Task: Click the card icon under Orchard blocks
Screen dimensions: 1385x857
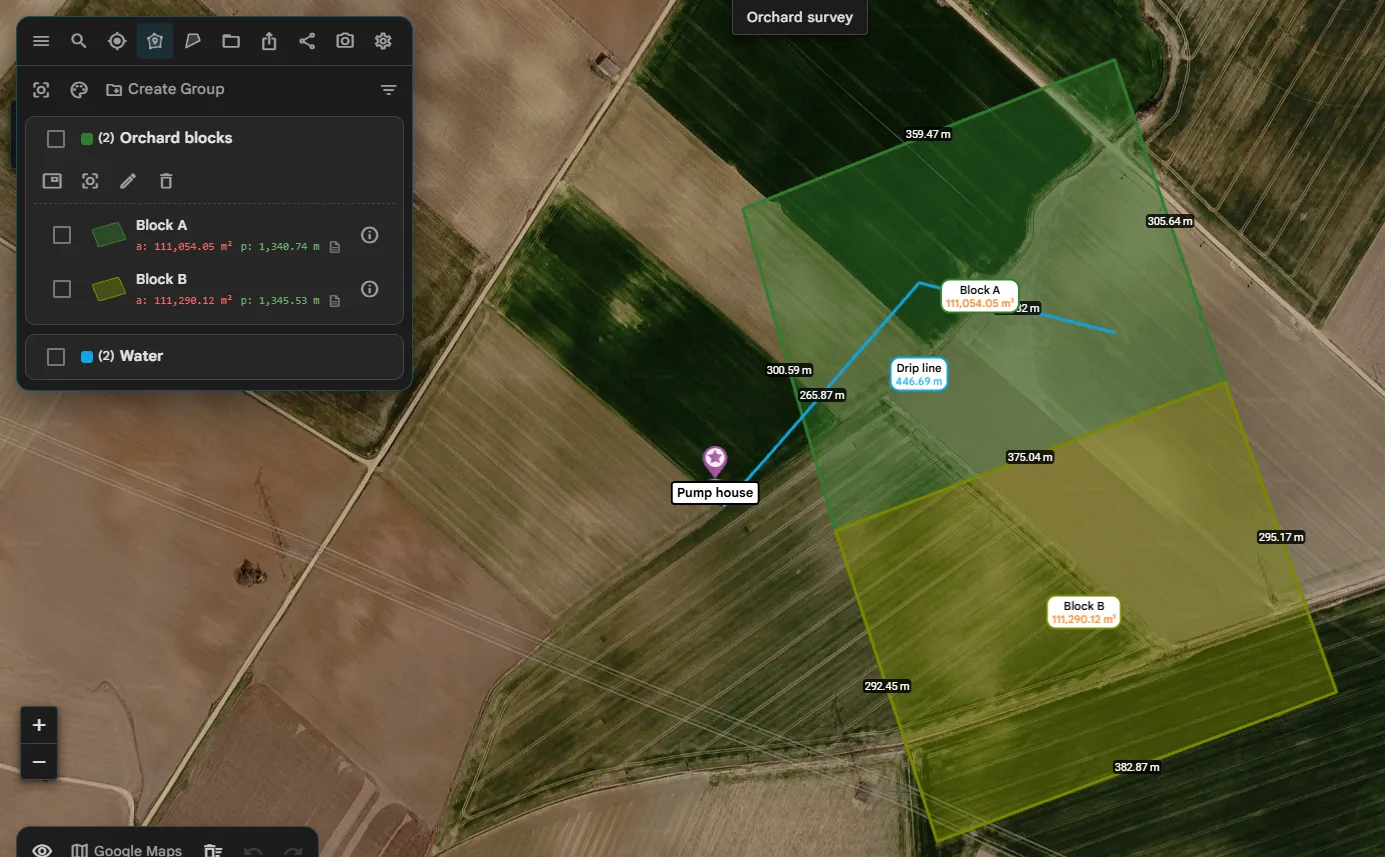Action: (52, 181)
